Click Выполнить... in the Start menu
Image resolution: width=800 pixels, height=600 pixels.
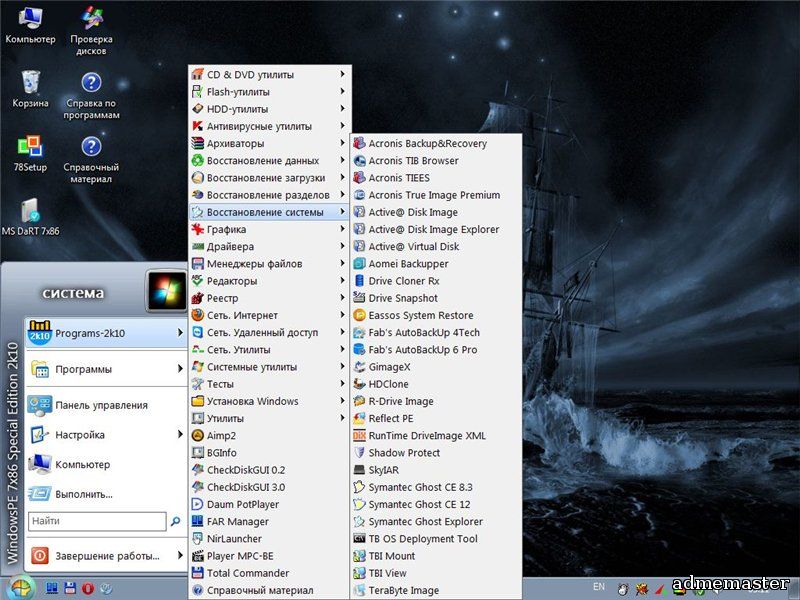pos(106,494)
